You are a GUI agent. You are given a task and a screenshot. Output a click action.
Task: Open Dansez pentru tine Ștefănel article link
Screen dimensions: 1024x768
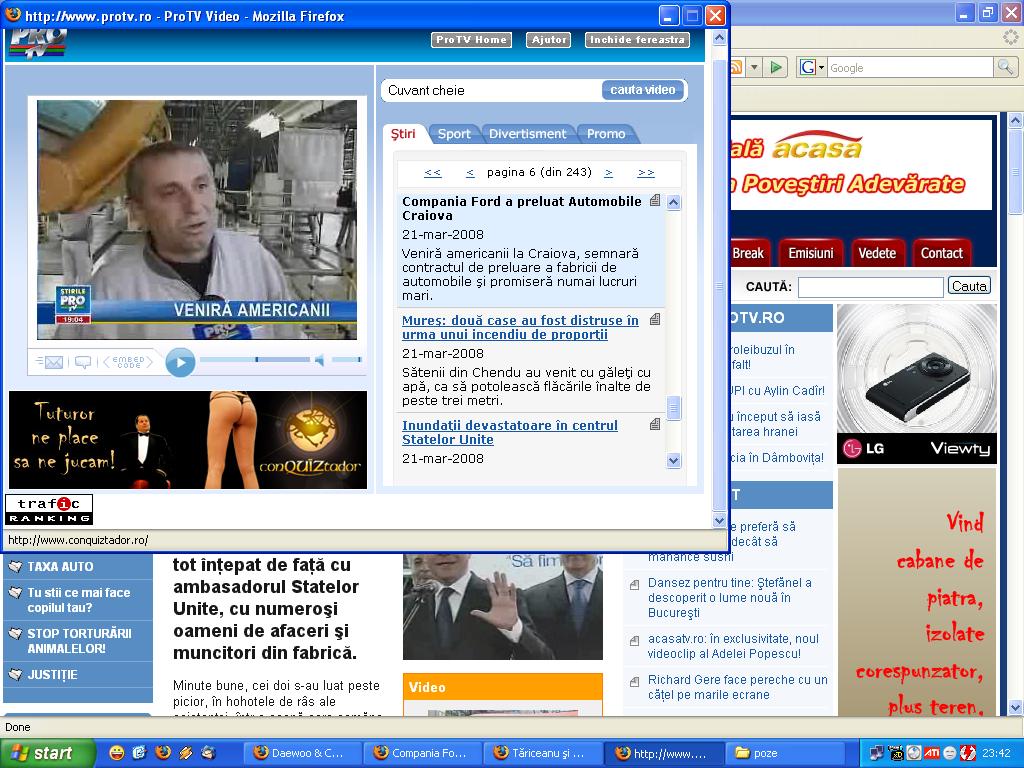pos(729,598)
